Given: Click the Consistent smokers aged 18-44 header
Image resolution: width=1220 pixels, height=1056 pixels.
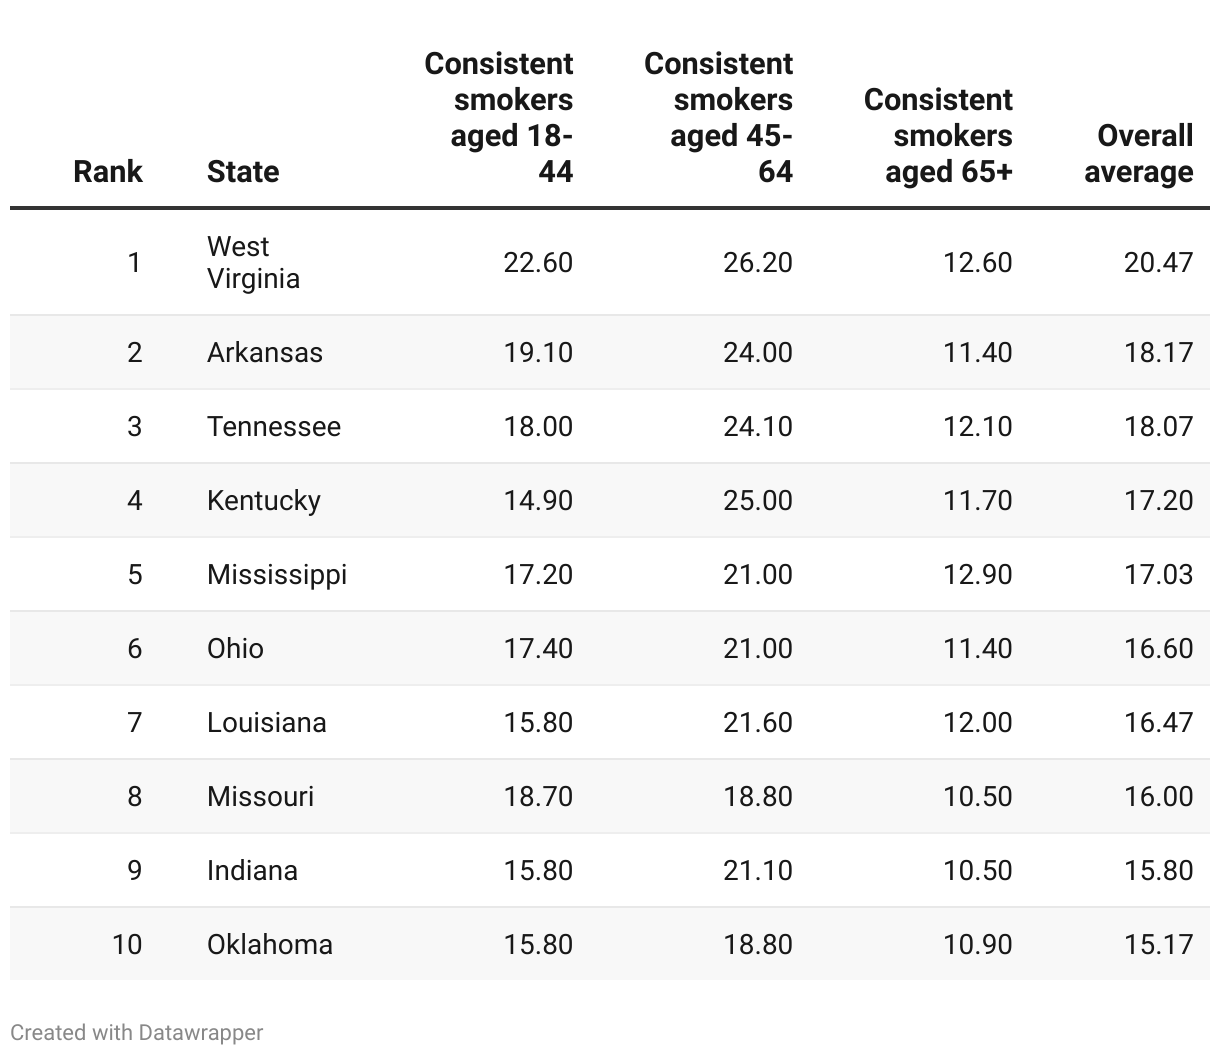Looking at the screenshot, I should tap(499, 117).
